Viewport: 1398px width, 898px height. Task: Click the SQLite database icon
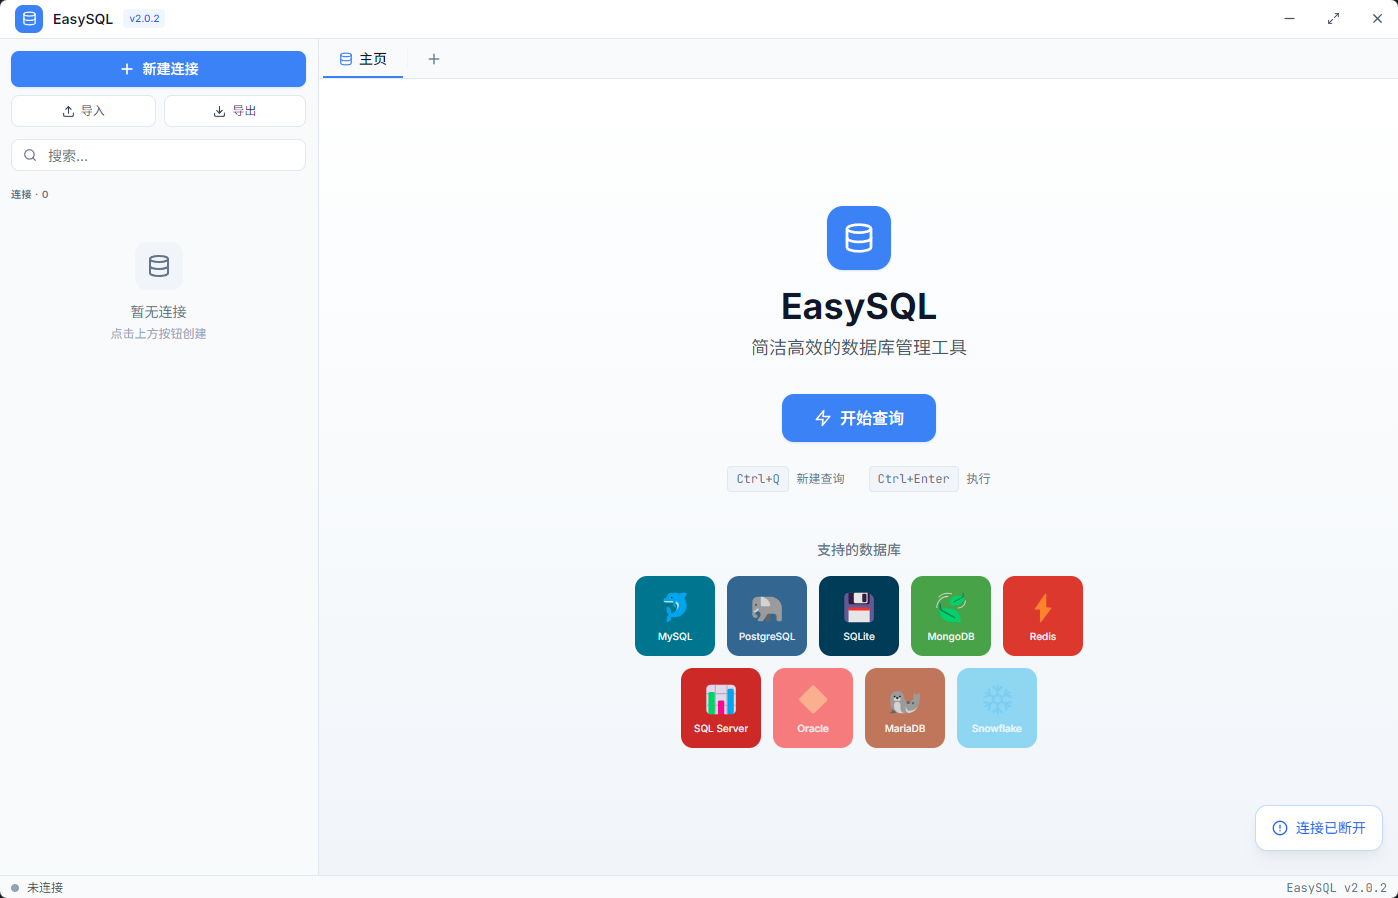pyautogui.click(x=858, y=615)
